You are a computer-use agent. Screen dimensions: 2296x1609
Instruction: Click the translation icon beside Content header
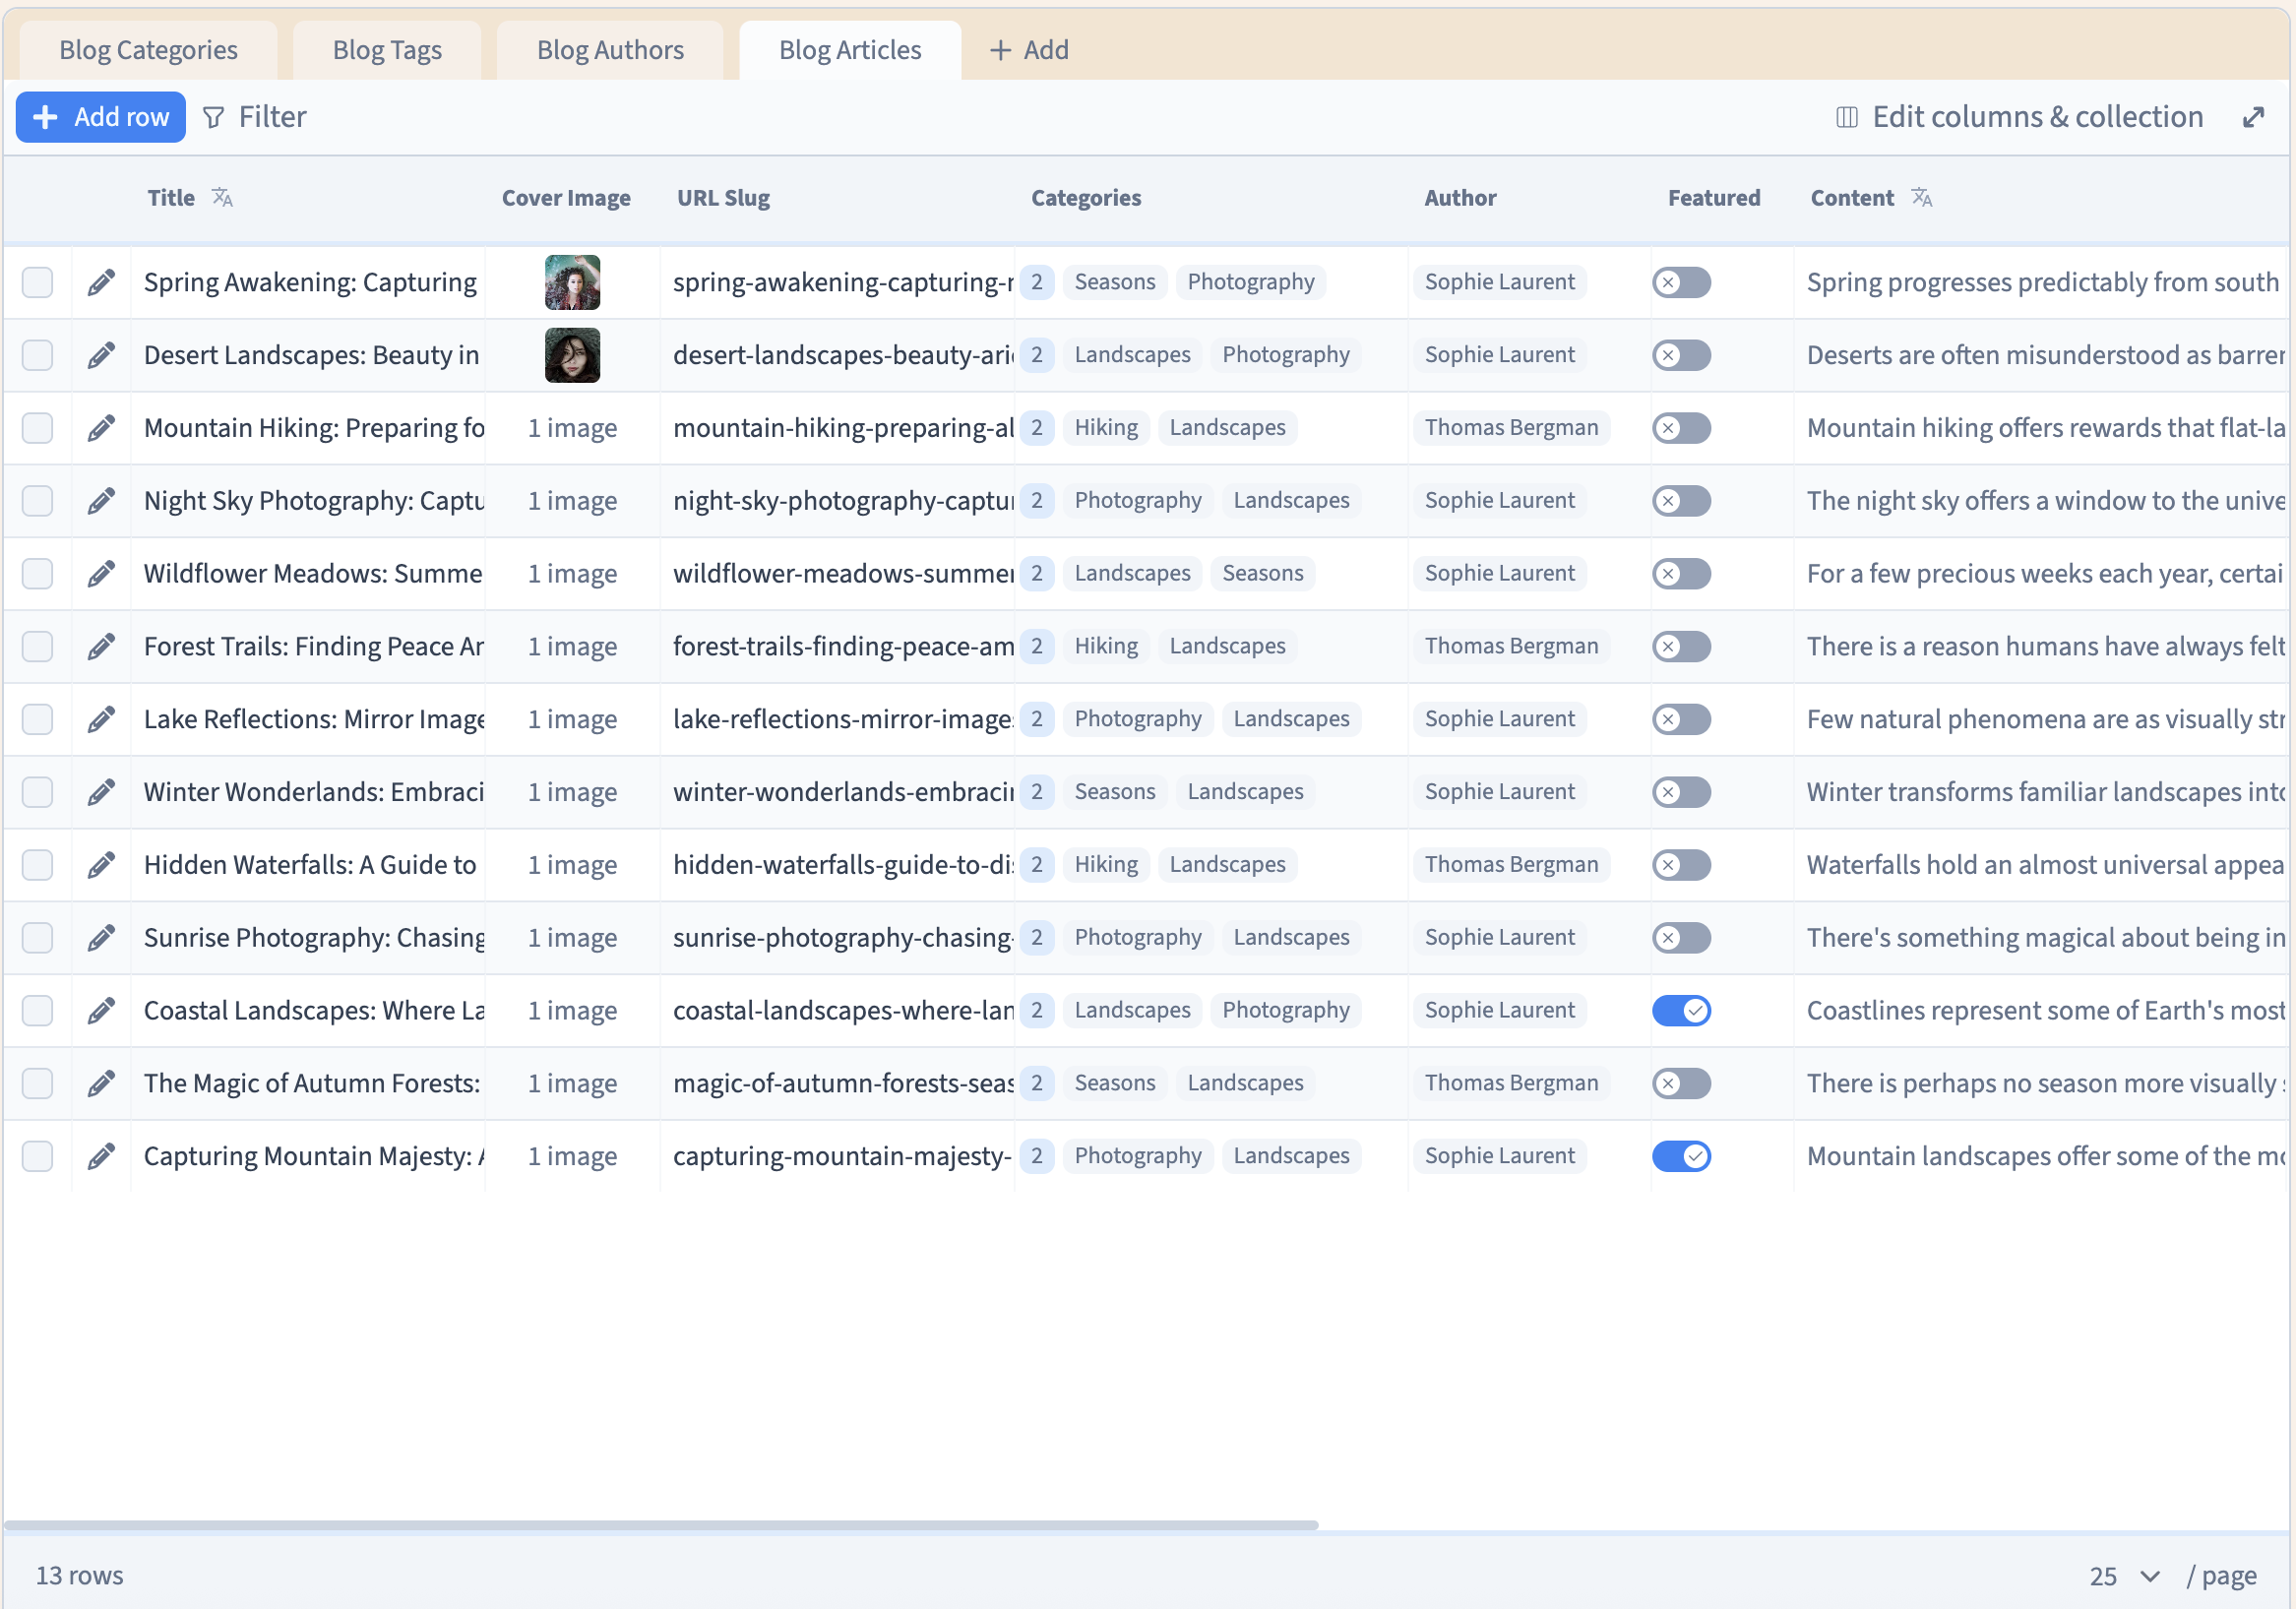(1921, 198)
